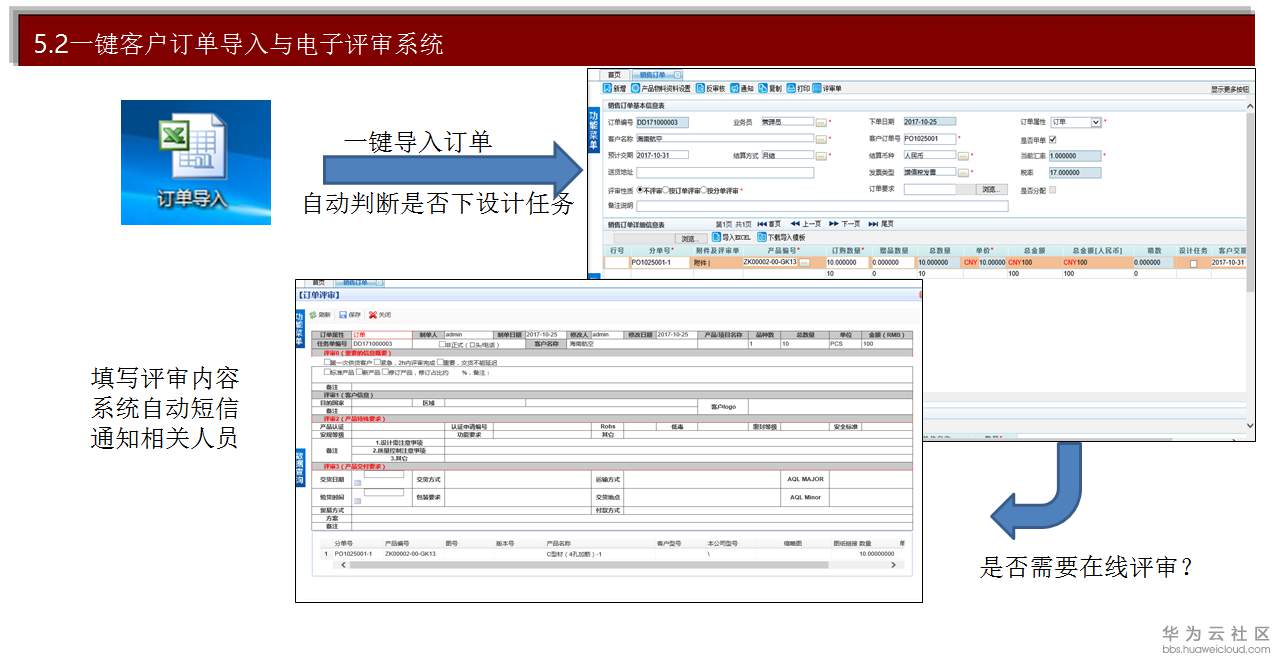
Task: Check the 标准产品 checkbox
Action: point(327,372)
